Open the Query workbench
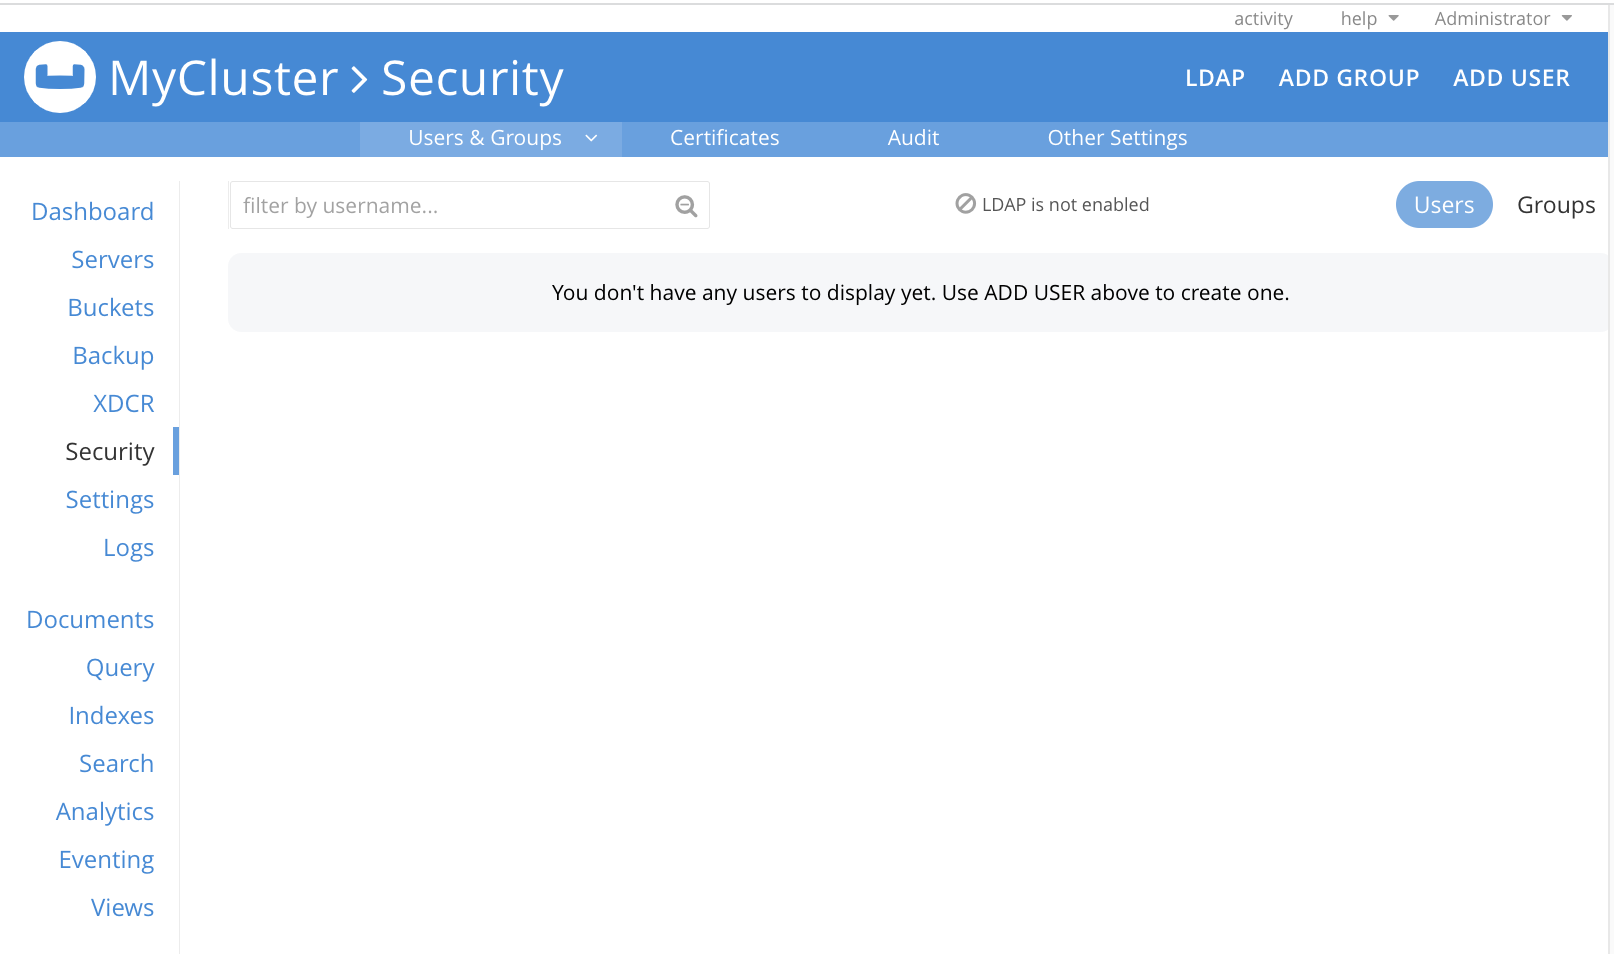This screenshot has height=954, width=1614. pyautogui.click(x=120, y=667)
